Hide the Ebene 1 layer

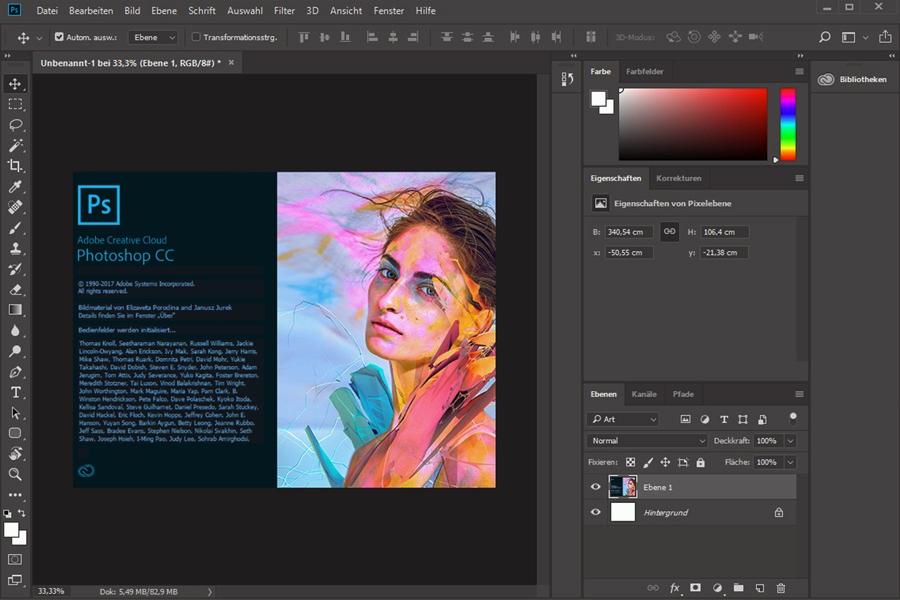click(x=596, y=487)
